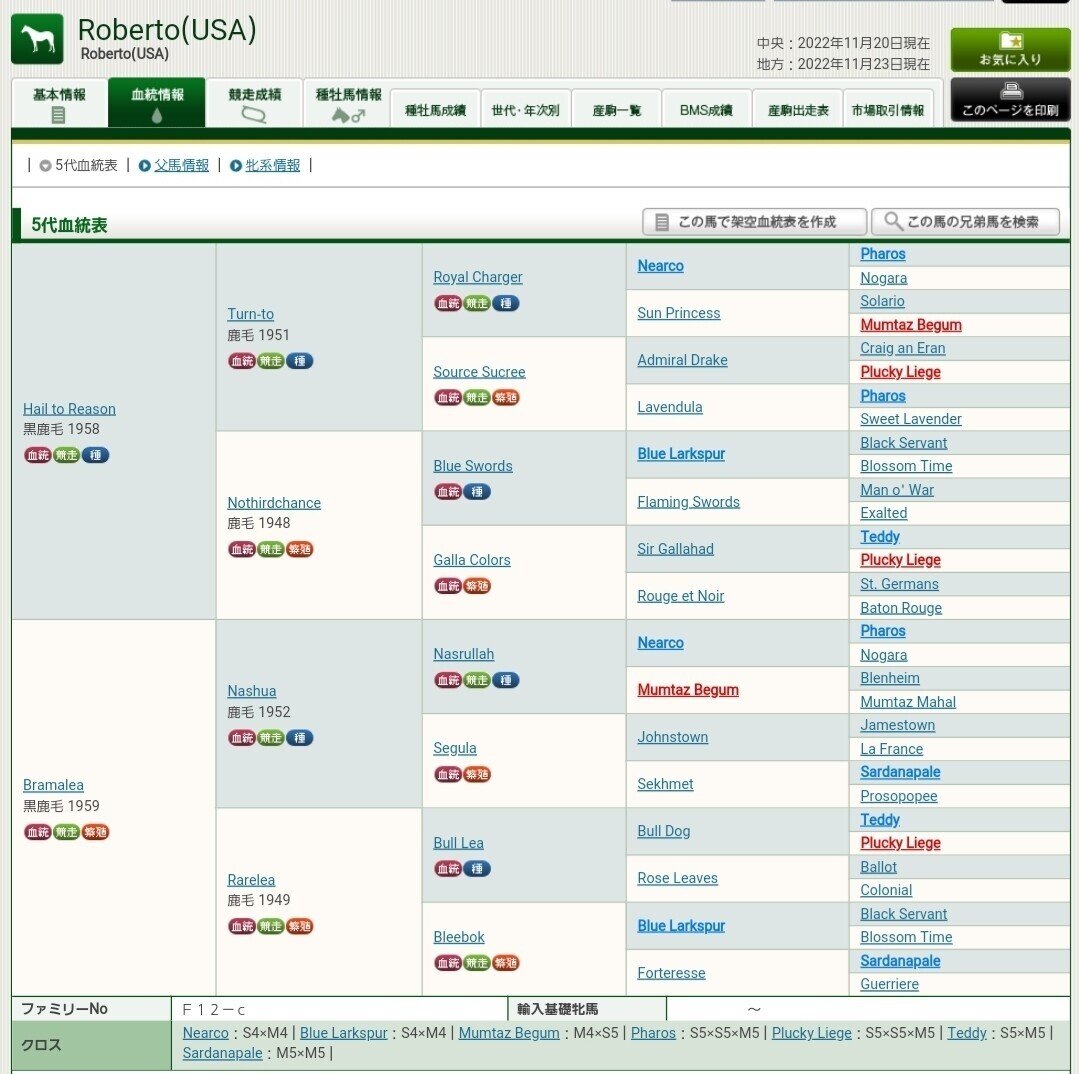Image resolution: width=1079 pixels, height=1074 pixels.
Task: Open 血統 badge under Nashua
Action: tap(242, 738)
